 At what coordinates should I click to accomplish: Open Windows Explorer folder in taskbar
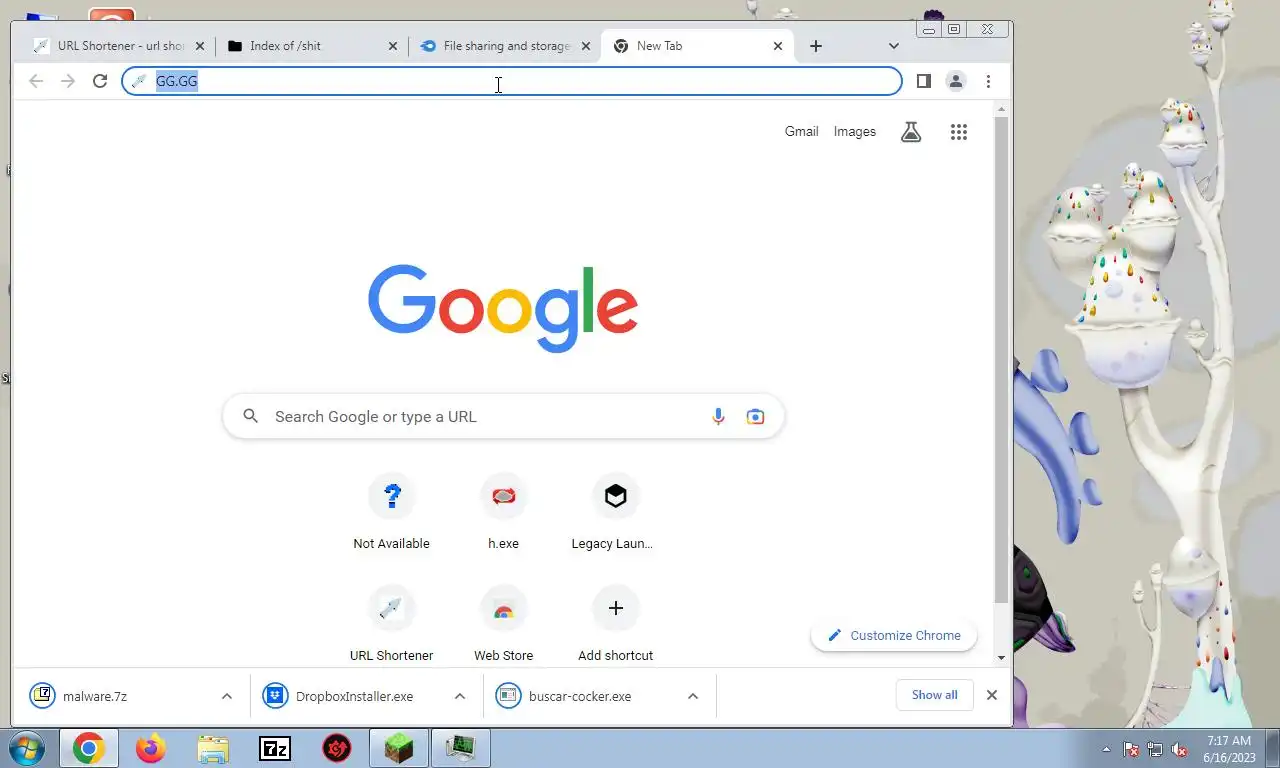click(213, 748)
